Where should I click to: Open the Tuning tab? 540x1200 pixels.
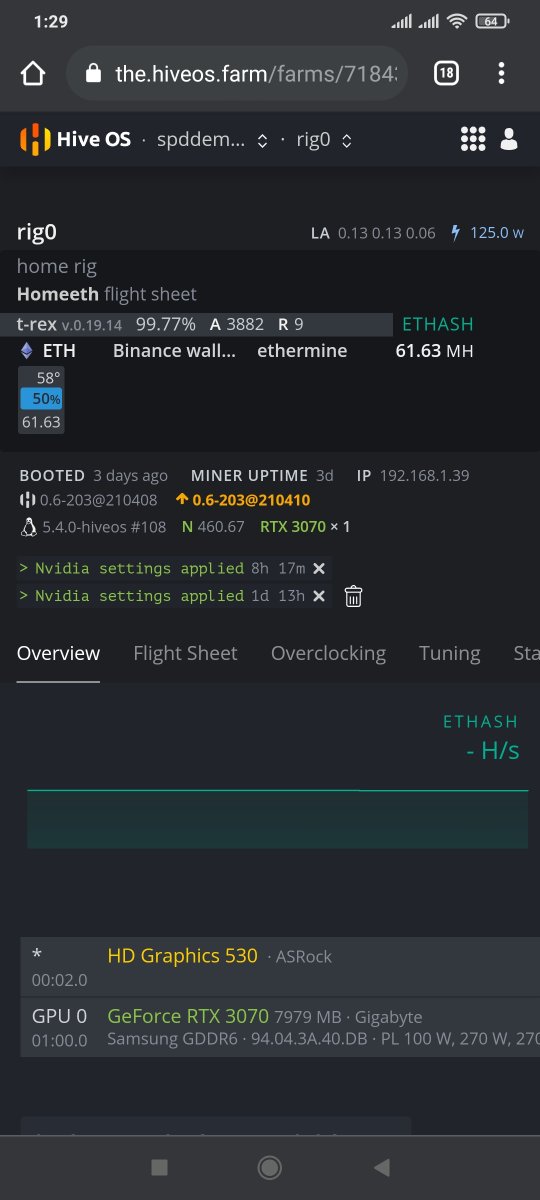point(449,654)
